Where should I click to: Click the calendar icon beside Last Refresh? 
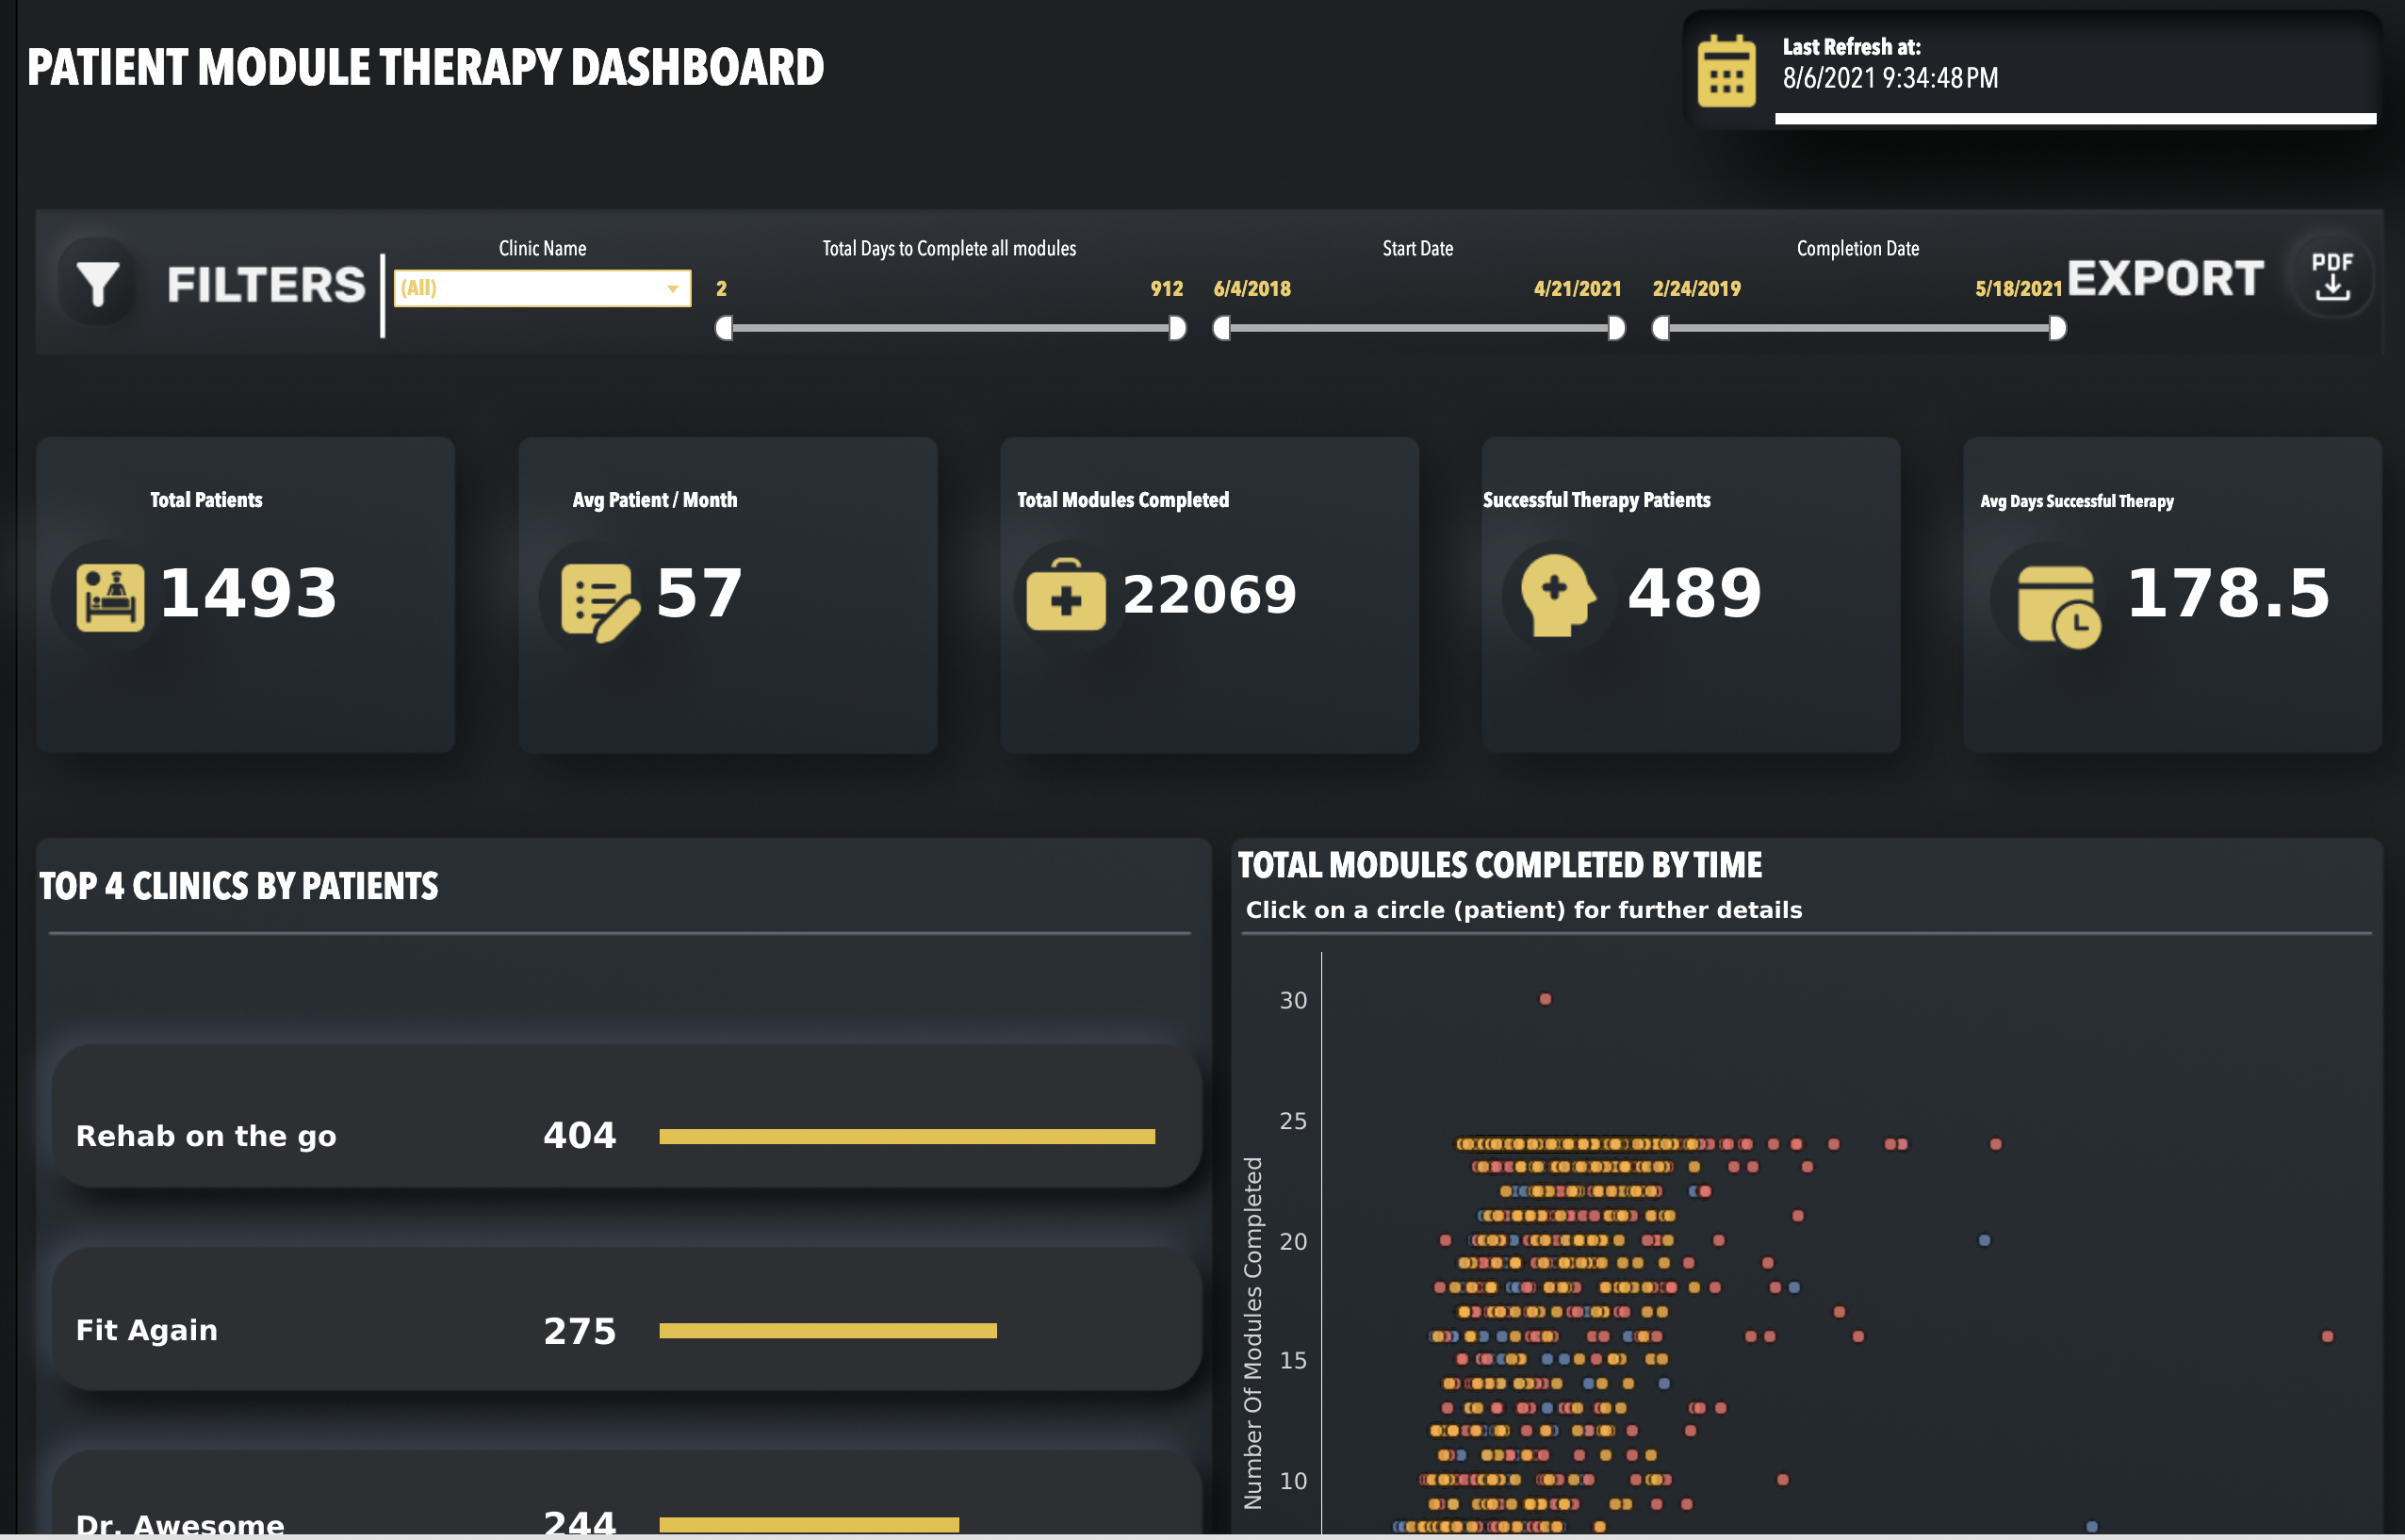click(x=1726, y=72)
